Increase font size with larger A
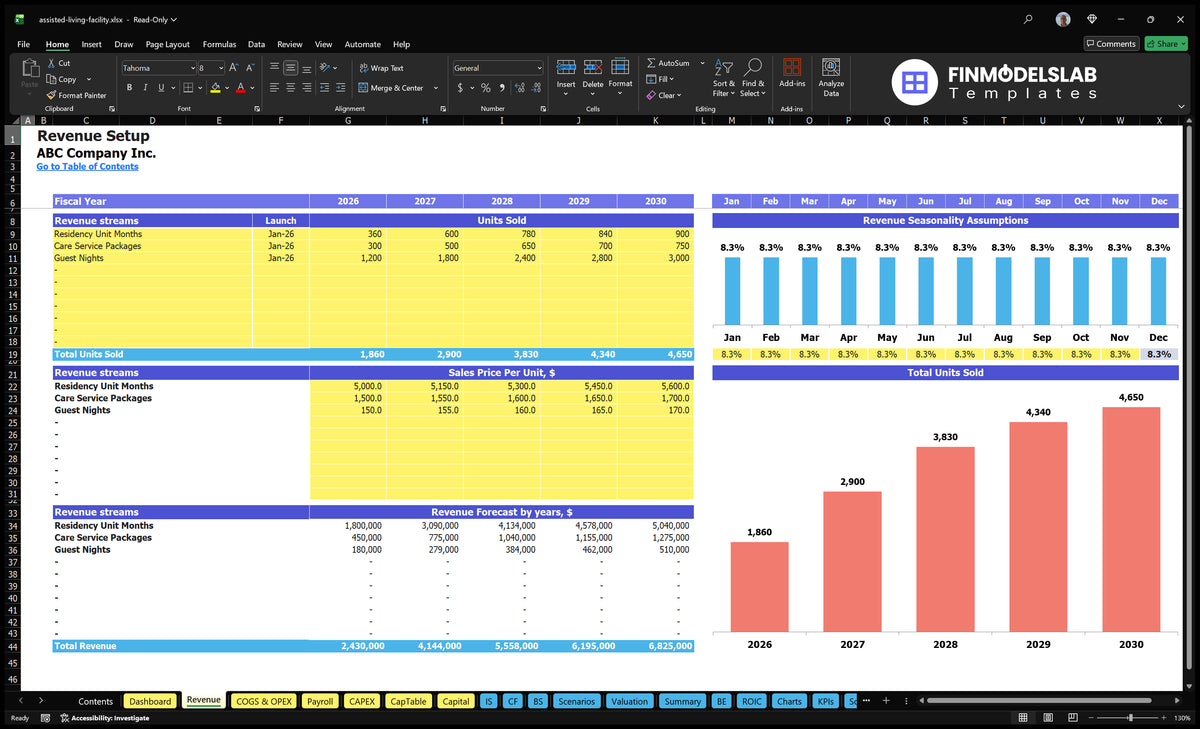 (234, 68)
